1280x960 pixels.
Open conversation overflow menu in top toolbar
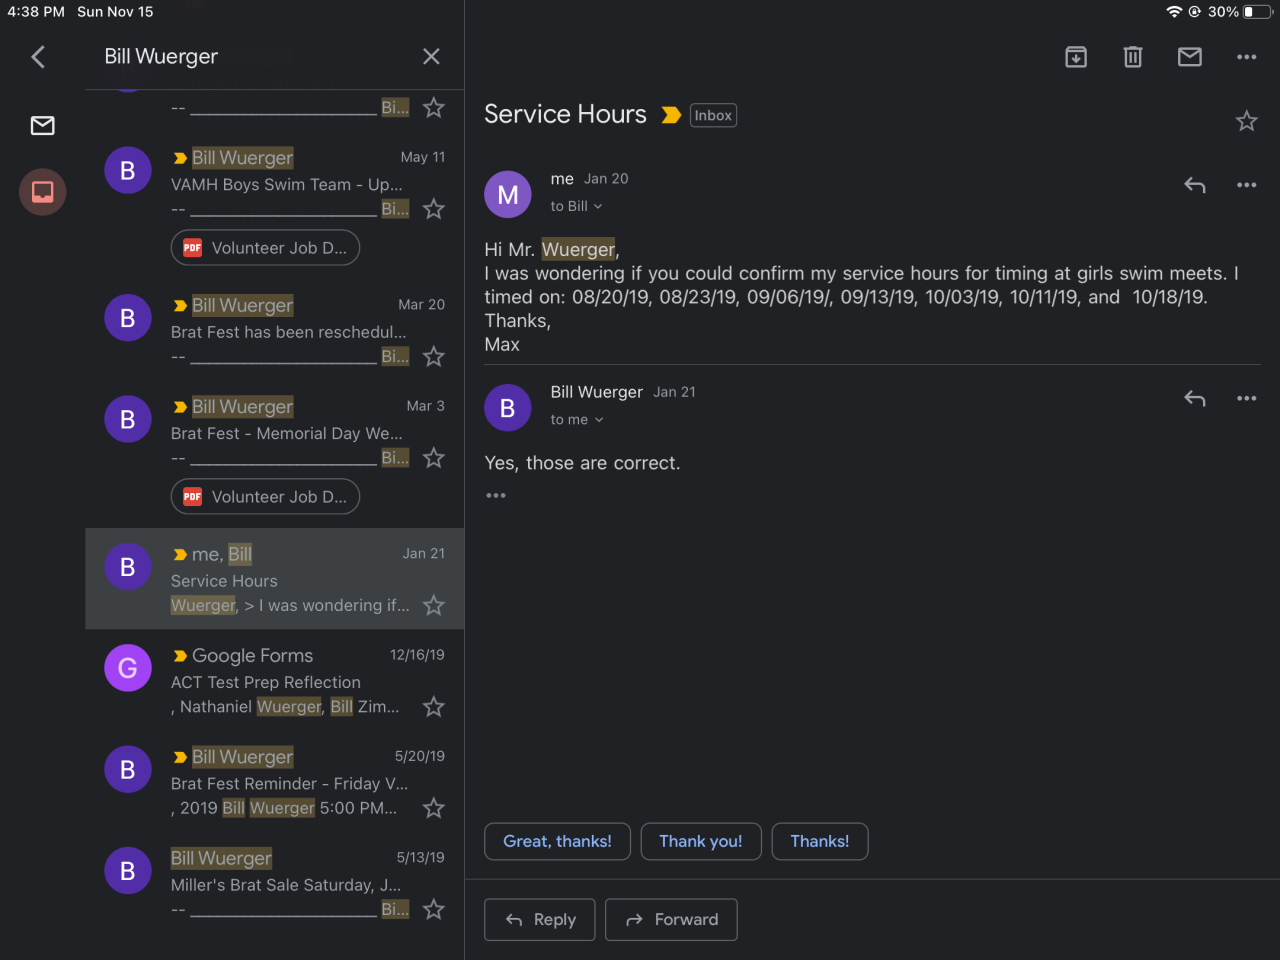[x=1246, y=57]
